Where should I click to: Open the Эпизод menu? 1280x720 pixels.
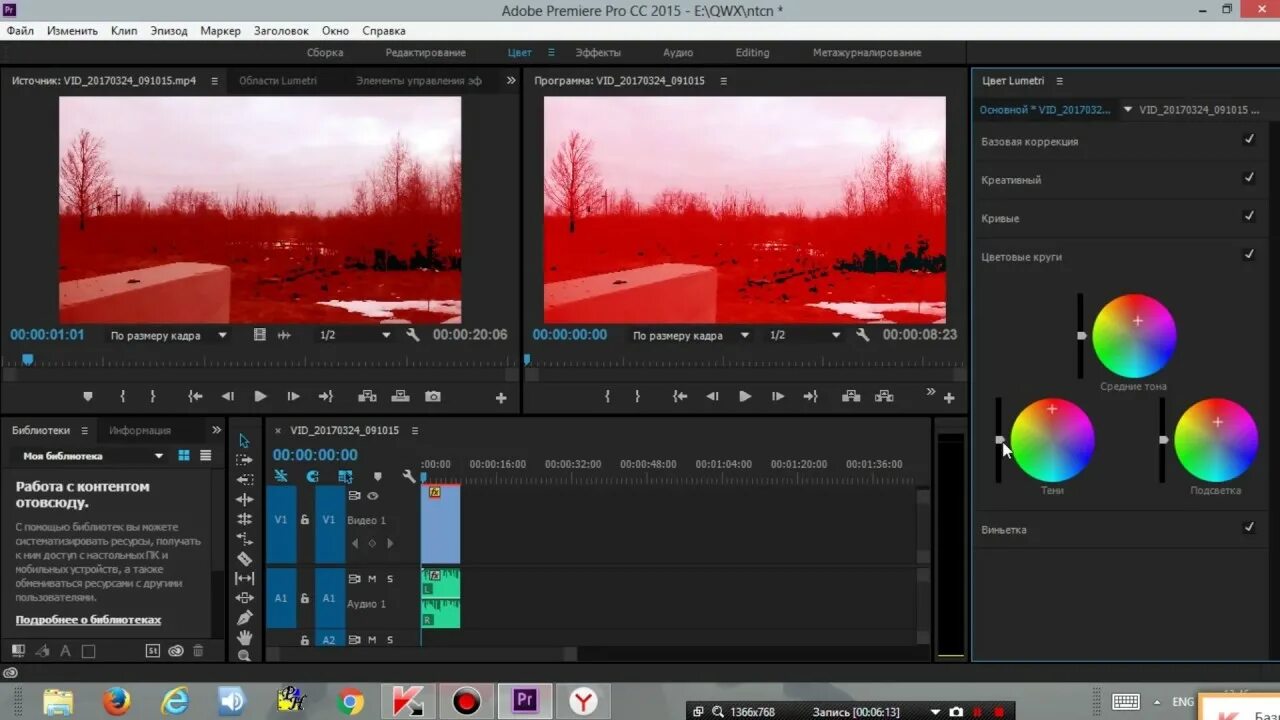tap(169, 31)
